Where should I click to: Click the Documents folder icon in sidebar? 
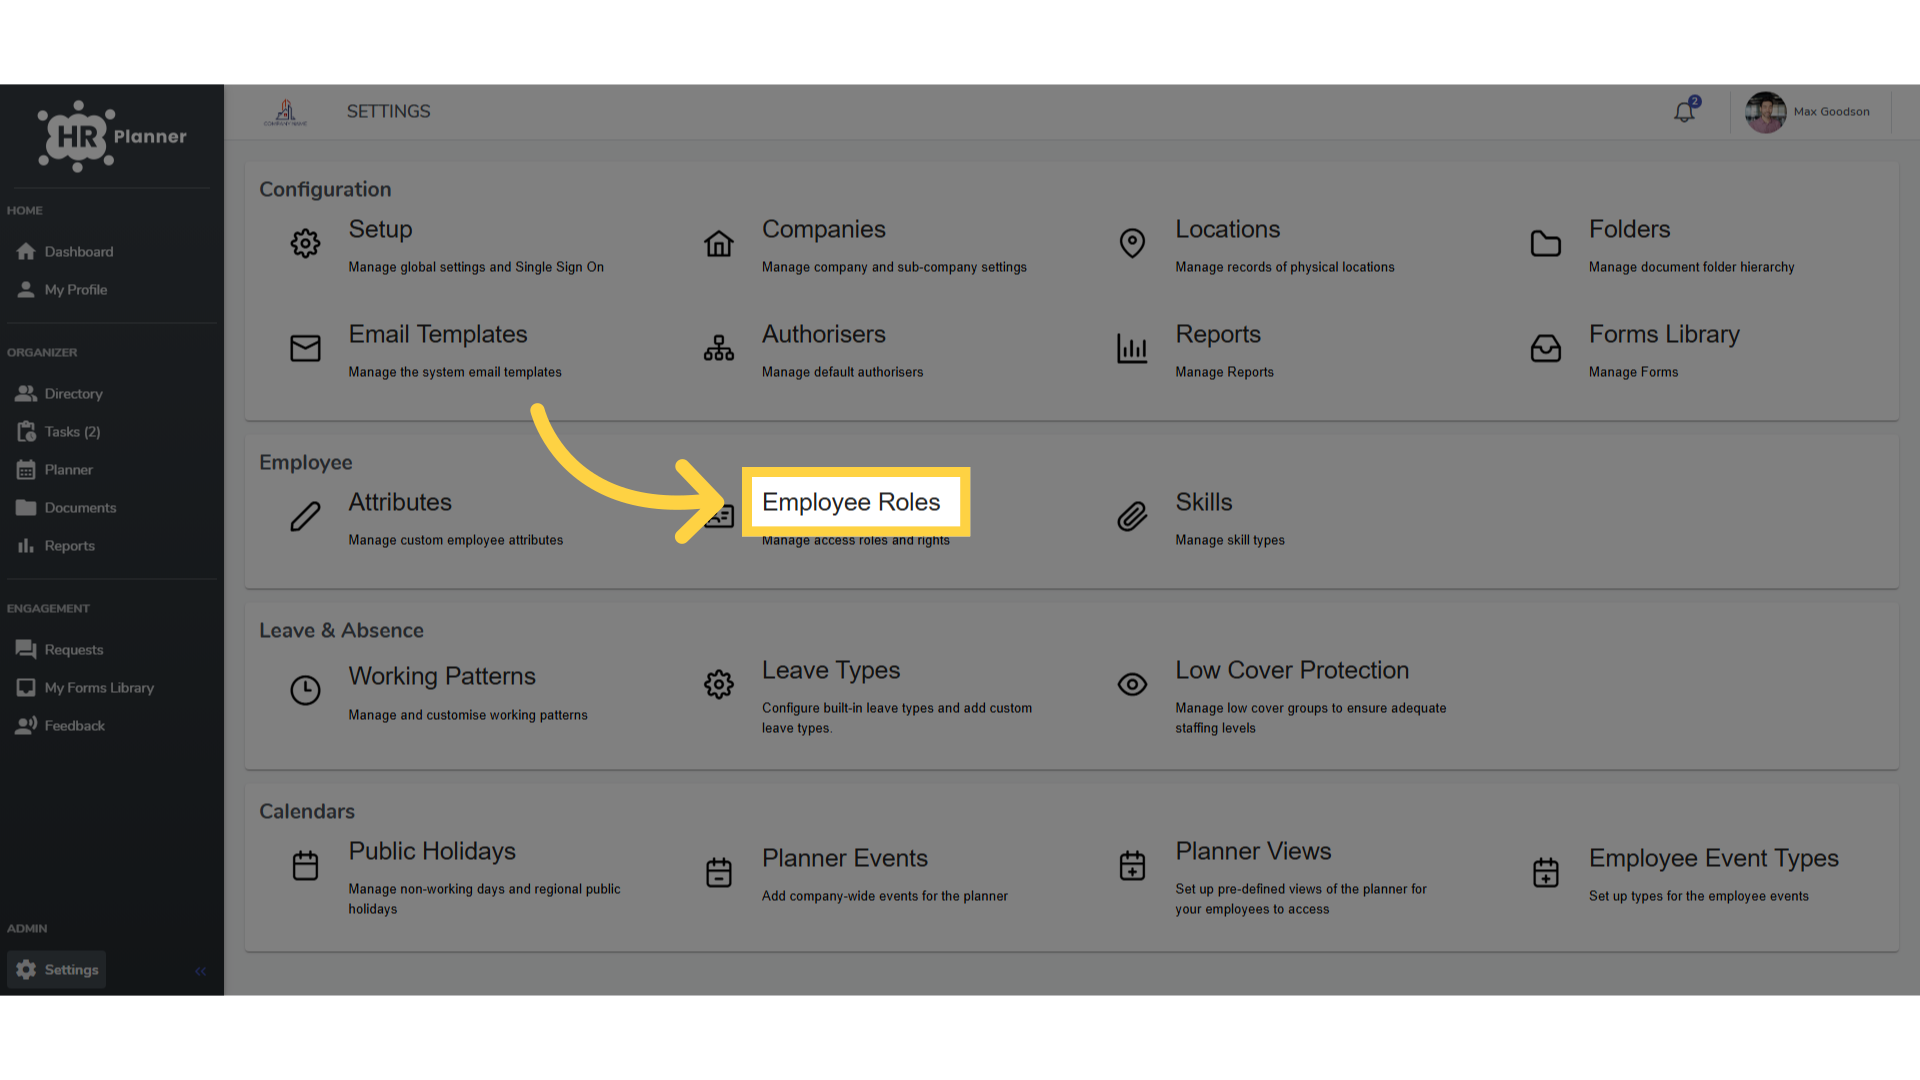26,507
